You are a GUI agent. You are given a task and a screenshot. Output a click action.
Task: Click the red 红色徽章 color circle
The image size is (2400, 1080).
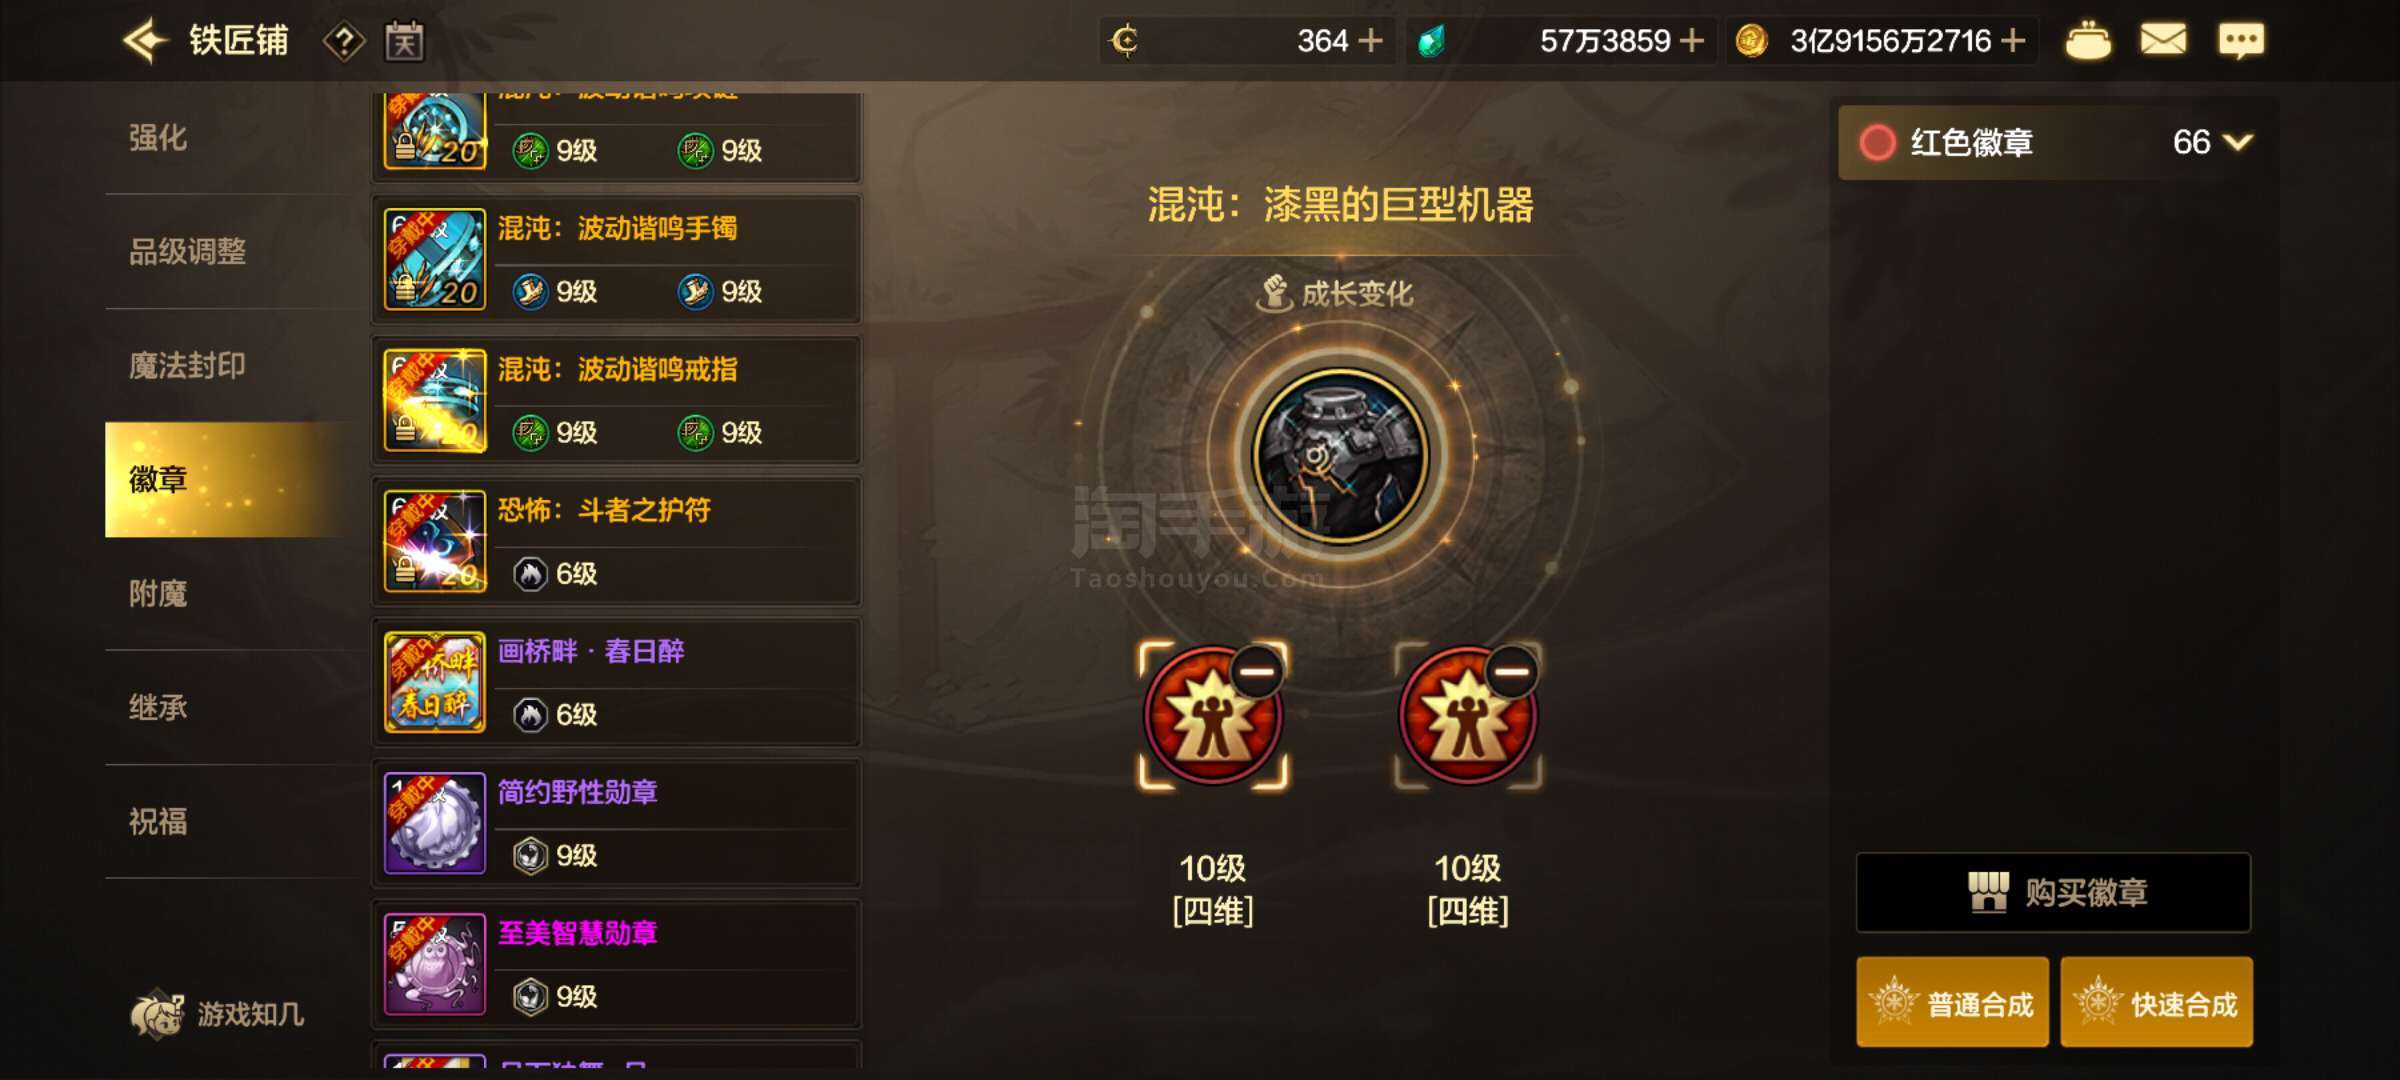1877,142
